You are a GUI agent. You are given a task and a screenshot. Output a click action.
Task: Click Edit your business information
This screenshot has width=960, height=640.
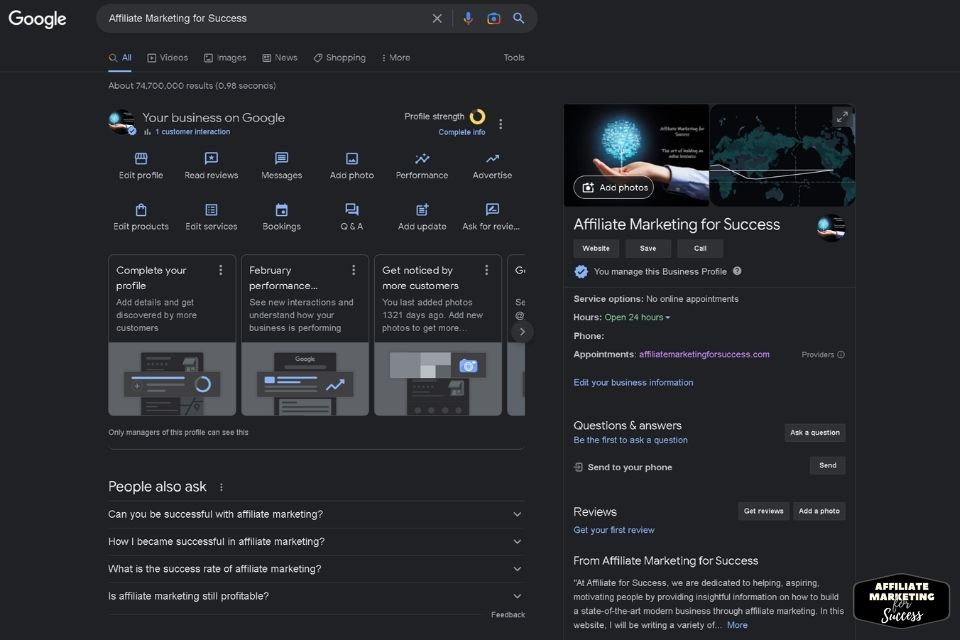pos(633,382)
